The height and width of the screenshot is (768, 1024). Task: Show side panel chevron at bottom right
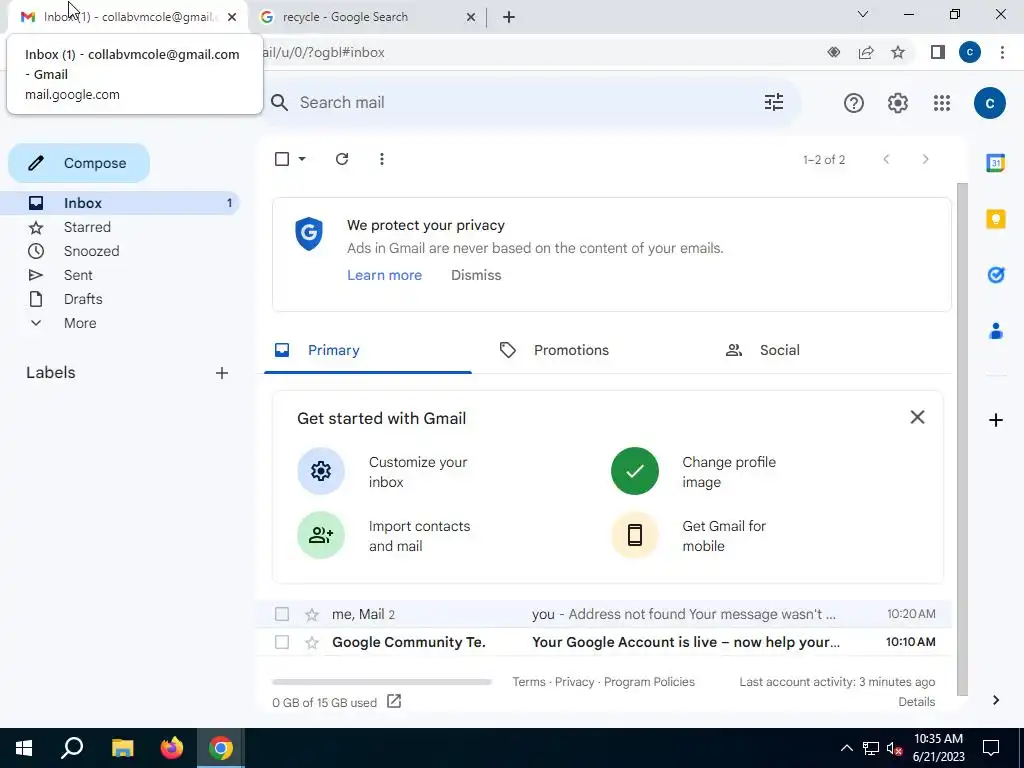(995, 700)
